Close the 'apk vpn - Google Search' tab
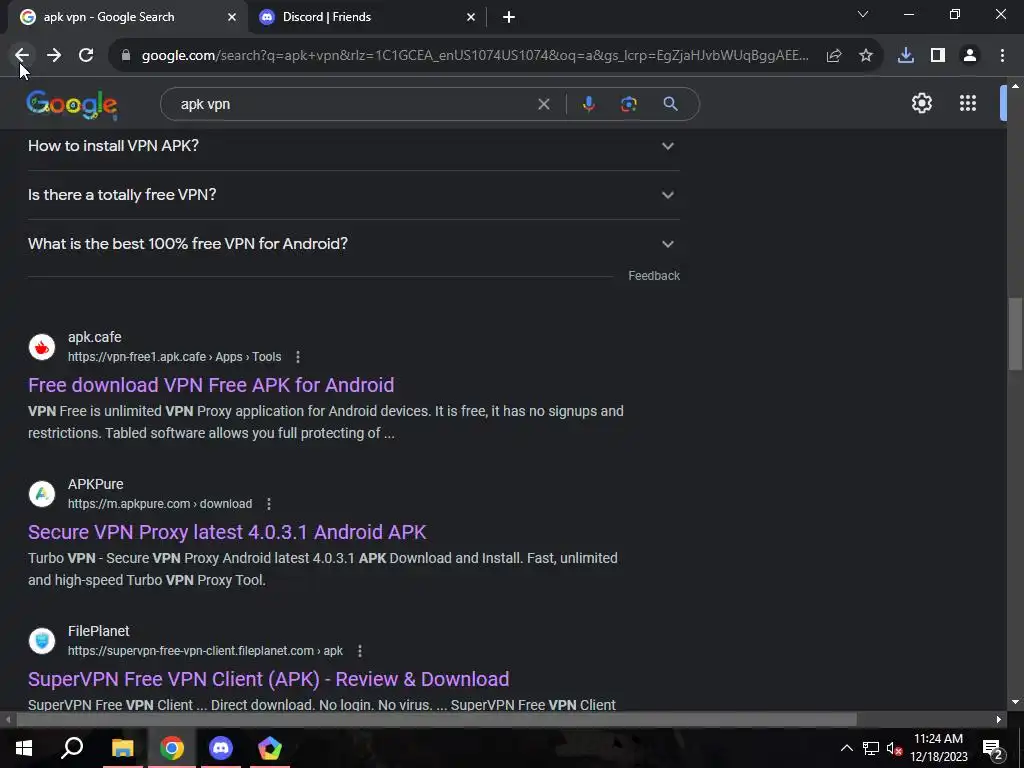The height and width of the screenshot is (768, 1024). [x=232, y=17]
